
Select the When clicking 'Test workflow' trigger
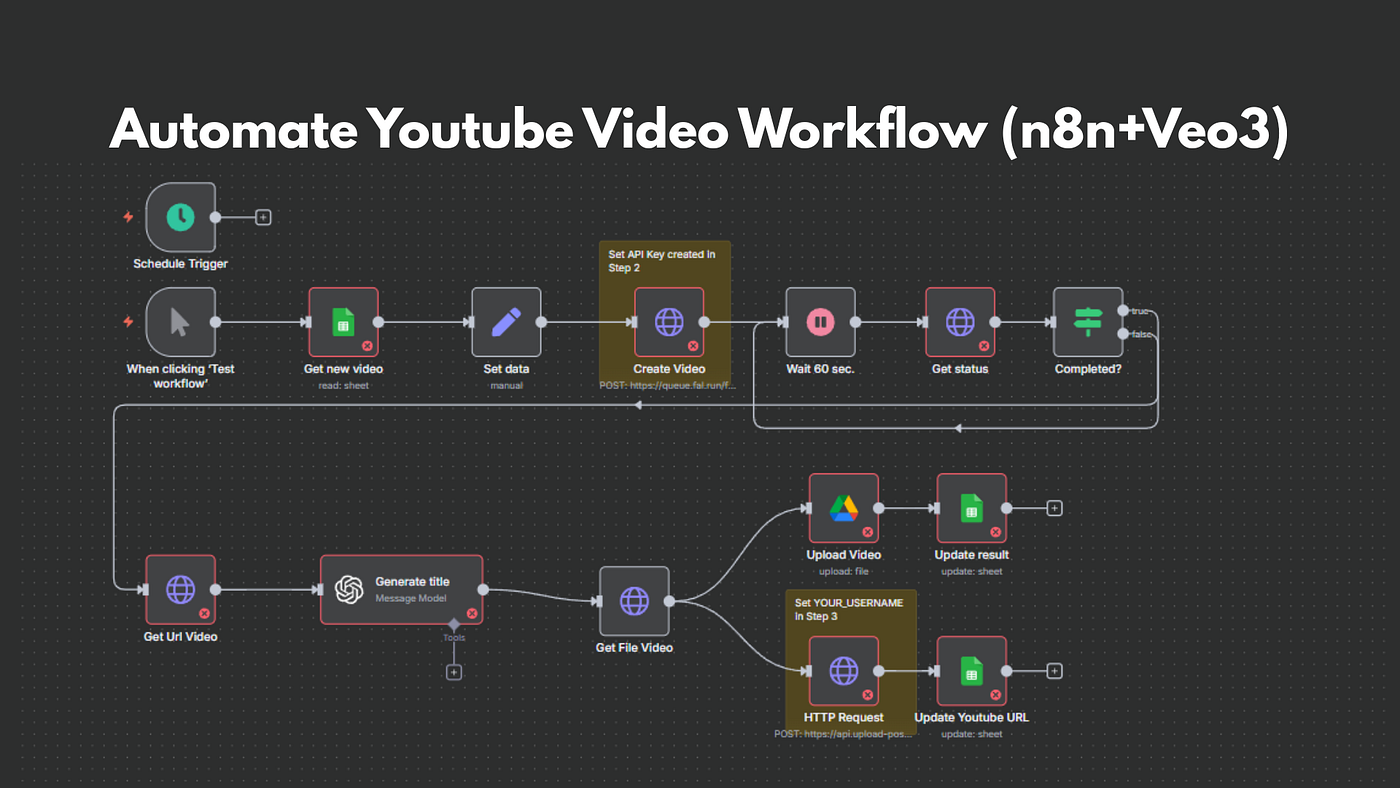coord(180,323)
